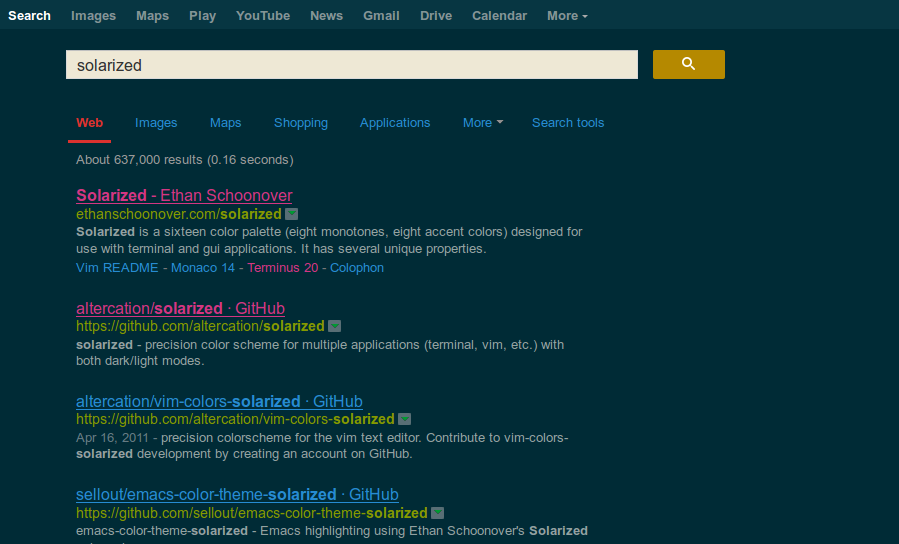Expand the More results filter dropdown
The width and height of the screenshot is (899, 544).
click(483, 123)
